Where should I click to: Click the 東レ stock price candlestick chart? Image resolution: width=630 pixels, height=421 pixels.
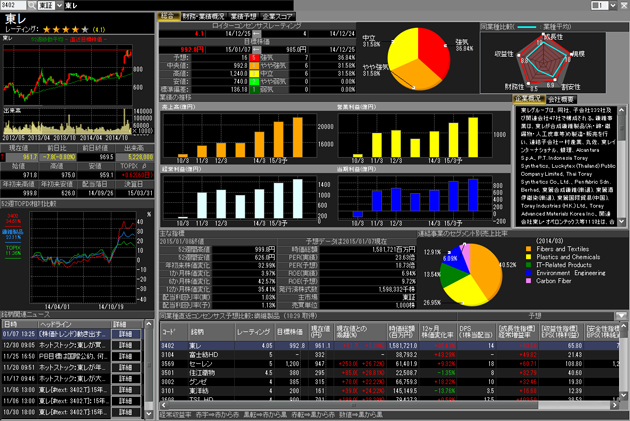coord(68,74)
